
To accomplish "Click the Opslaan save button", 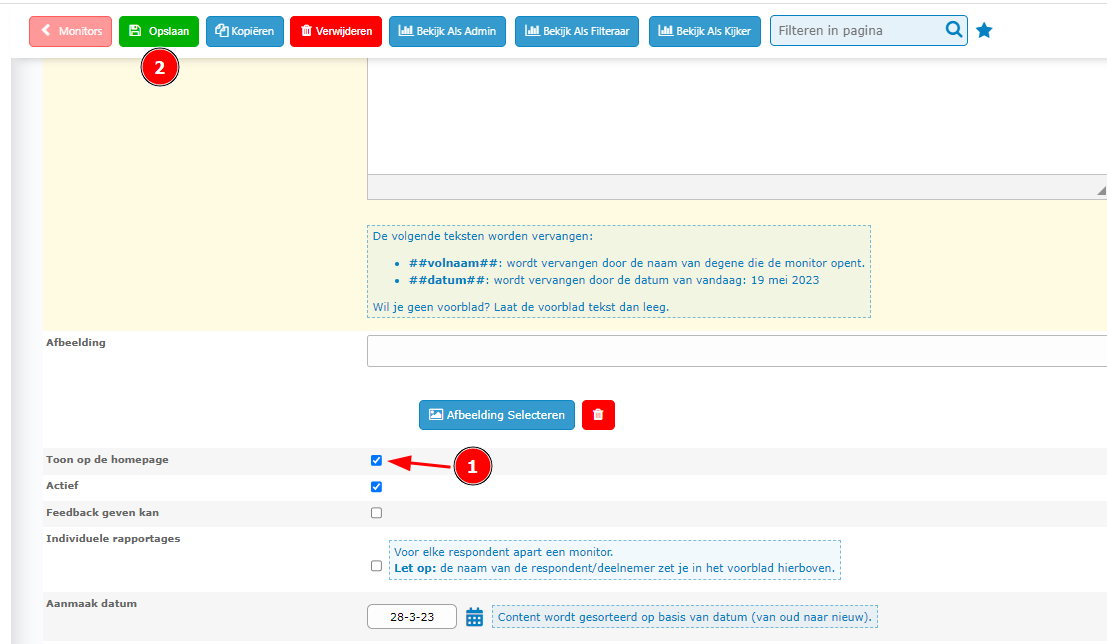I will (x=159, y=31).
